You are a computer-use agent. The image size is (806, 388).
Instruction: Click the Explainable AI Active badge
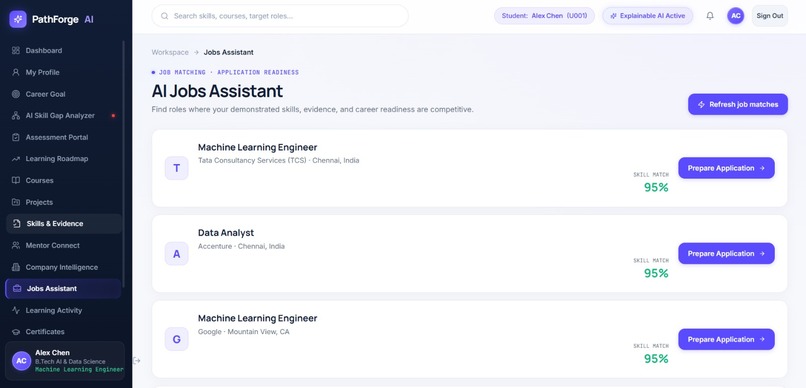(647, 16)
